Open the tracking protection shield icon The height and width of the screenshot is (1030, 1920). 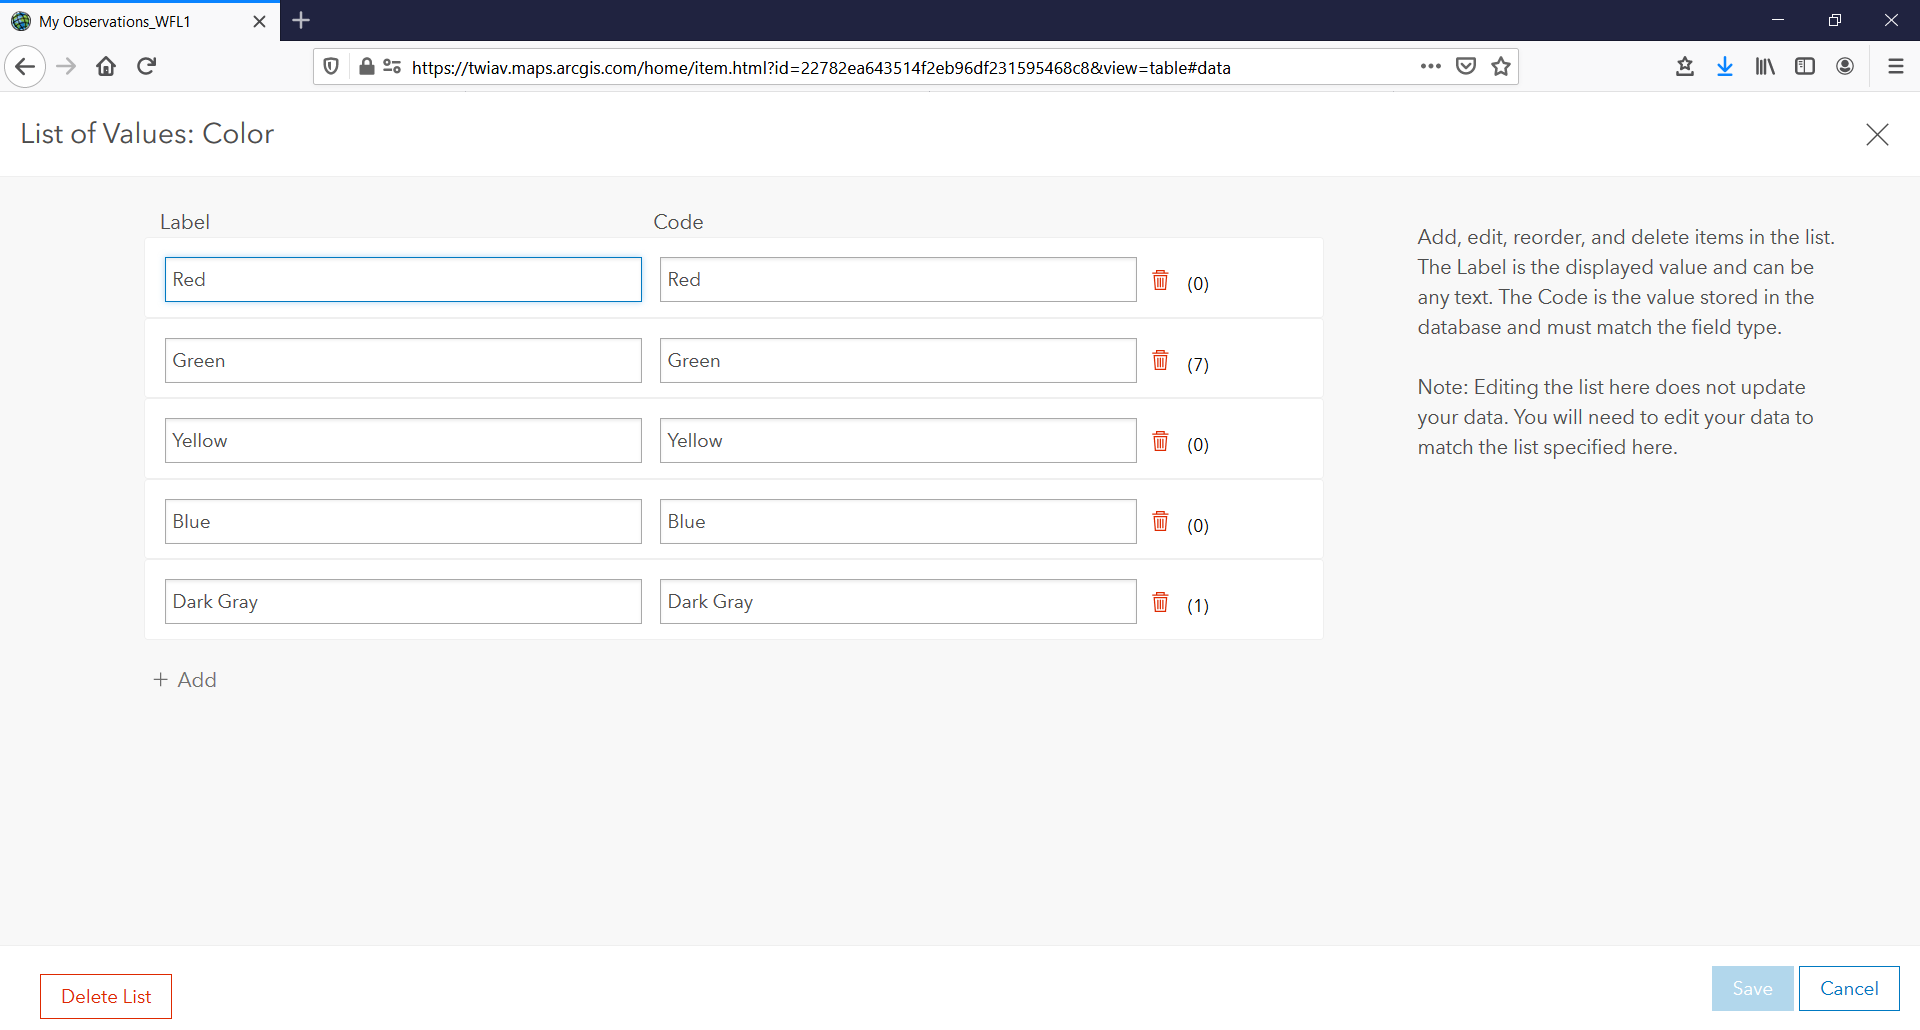pyautogui.click(x=331, y=66)
